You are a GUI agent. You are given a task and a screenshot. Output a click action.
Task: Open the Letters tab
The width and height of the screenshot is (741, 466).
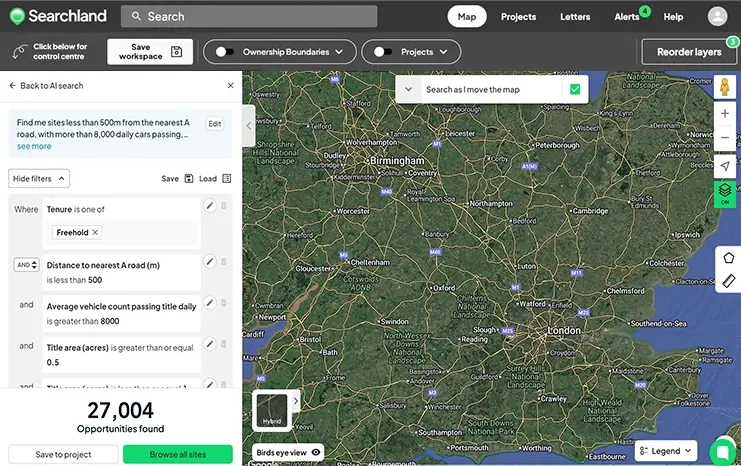point(575,17)
